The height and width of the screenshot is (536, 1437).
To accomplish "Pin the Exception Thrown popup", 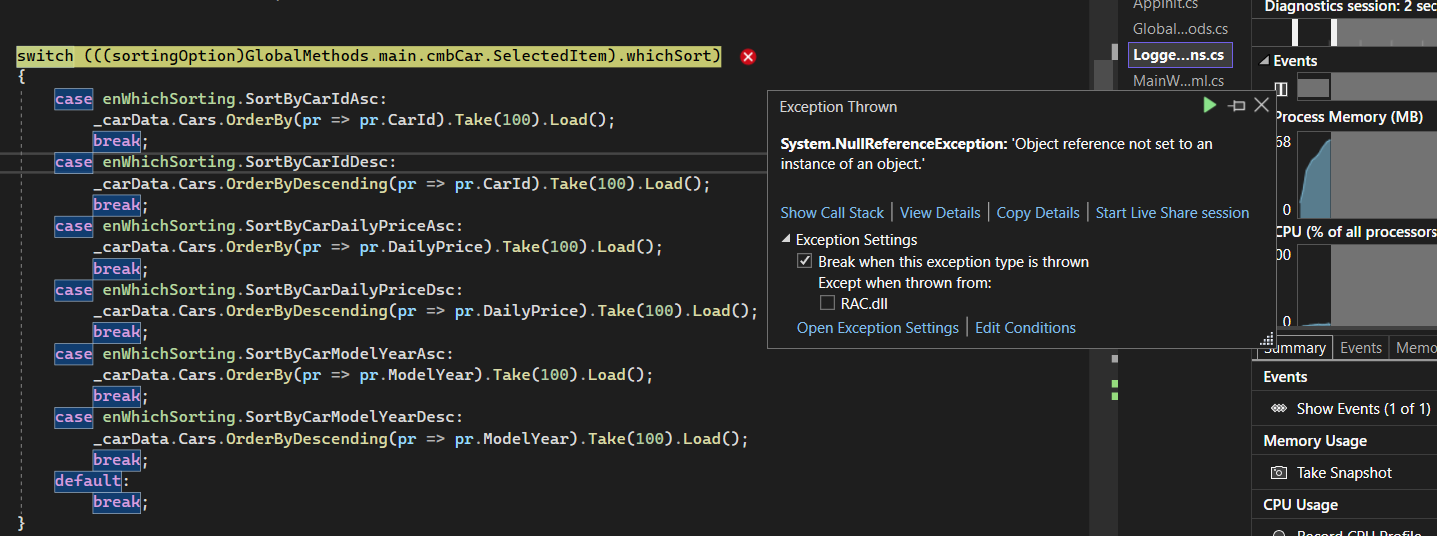I will 1237,106.
